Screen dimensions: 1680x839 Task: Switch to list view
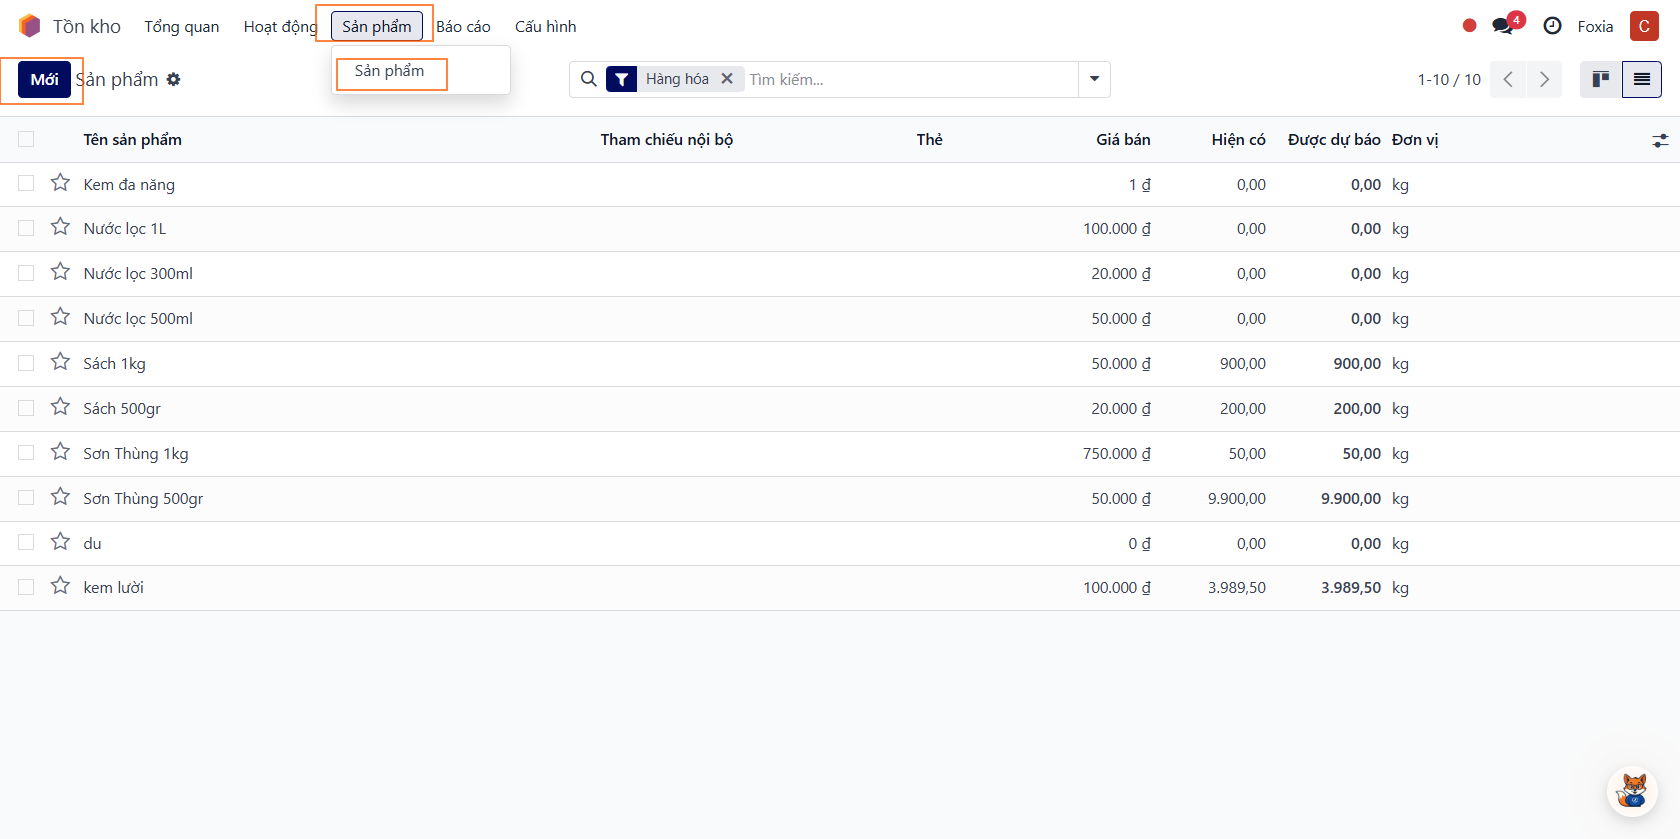[x=1642, y=79]
